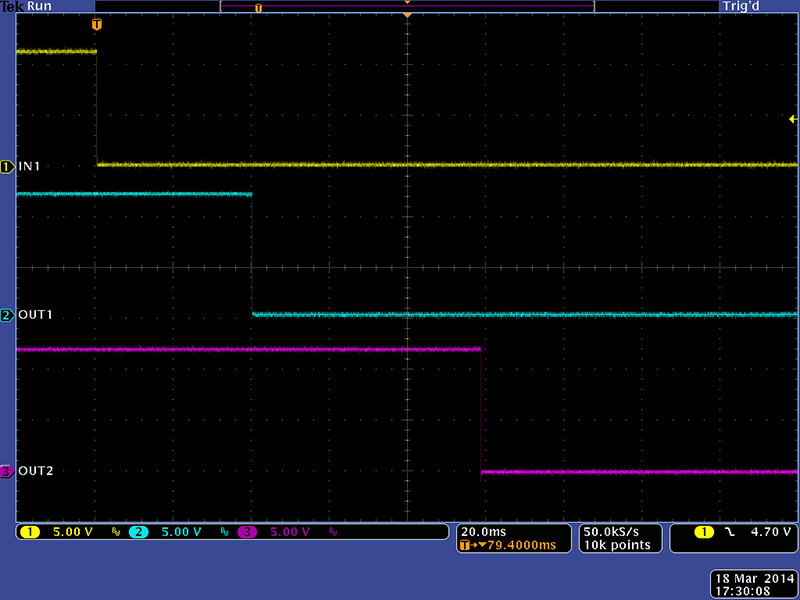Click the orange trigger position T marker

tap(96, 23)
